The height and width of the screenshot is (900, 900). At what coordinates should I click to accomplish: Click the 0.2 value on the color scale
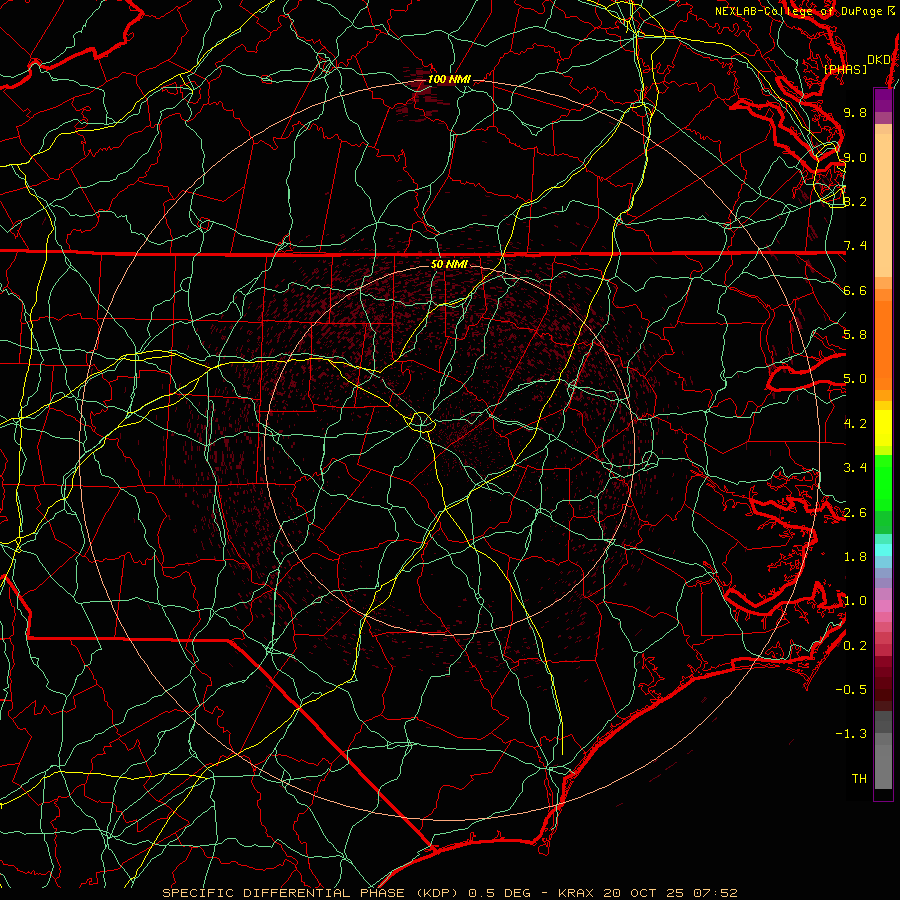tap(855, 646)
